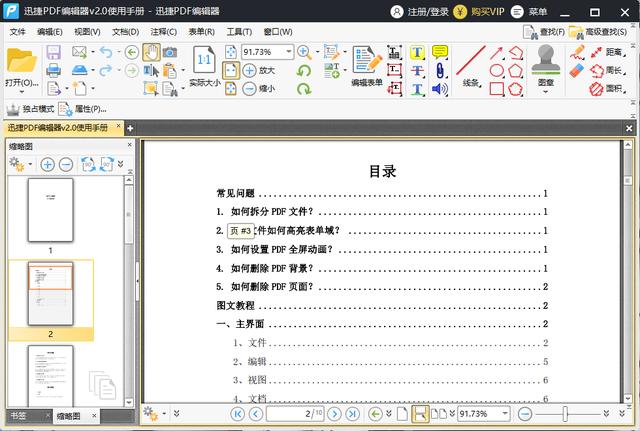Viewport: 640px width, 431px height.
Task: Open the 属性(P) properties button
Action: (x=82, y=109)
